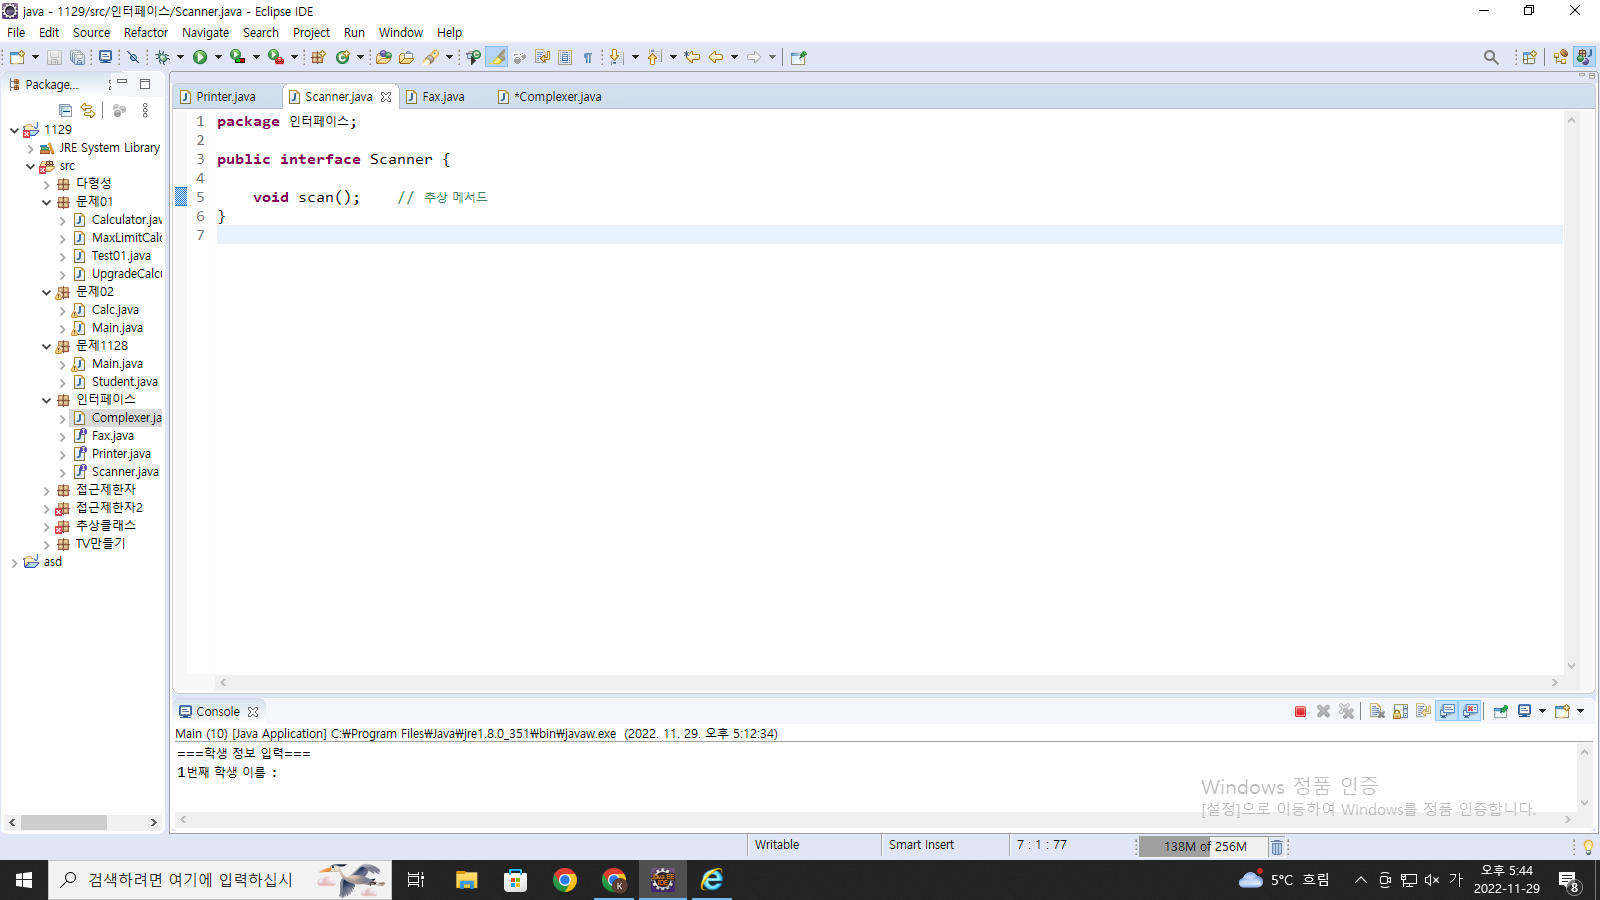Image resolution: width=1600 pixels, height=900 pixels.
Task: Click the toolbar search magnifier icon
Action: pyautogui.click(x=1491, y=57)
